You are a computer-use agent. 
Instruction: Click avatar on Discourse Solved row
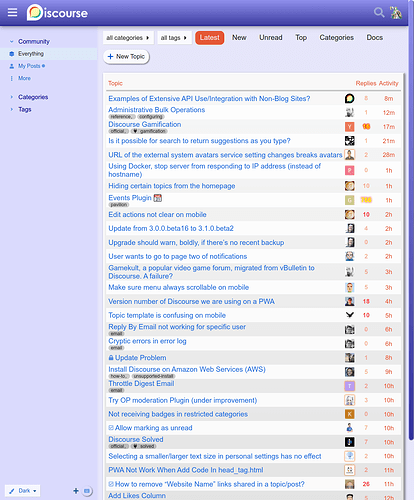click(349, 442)
